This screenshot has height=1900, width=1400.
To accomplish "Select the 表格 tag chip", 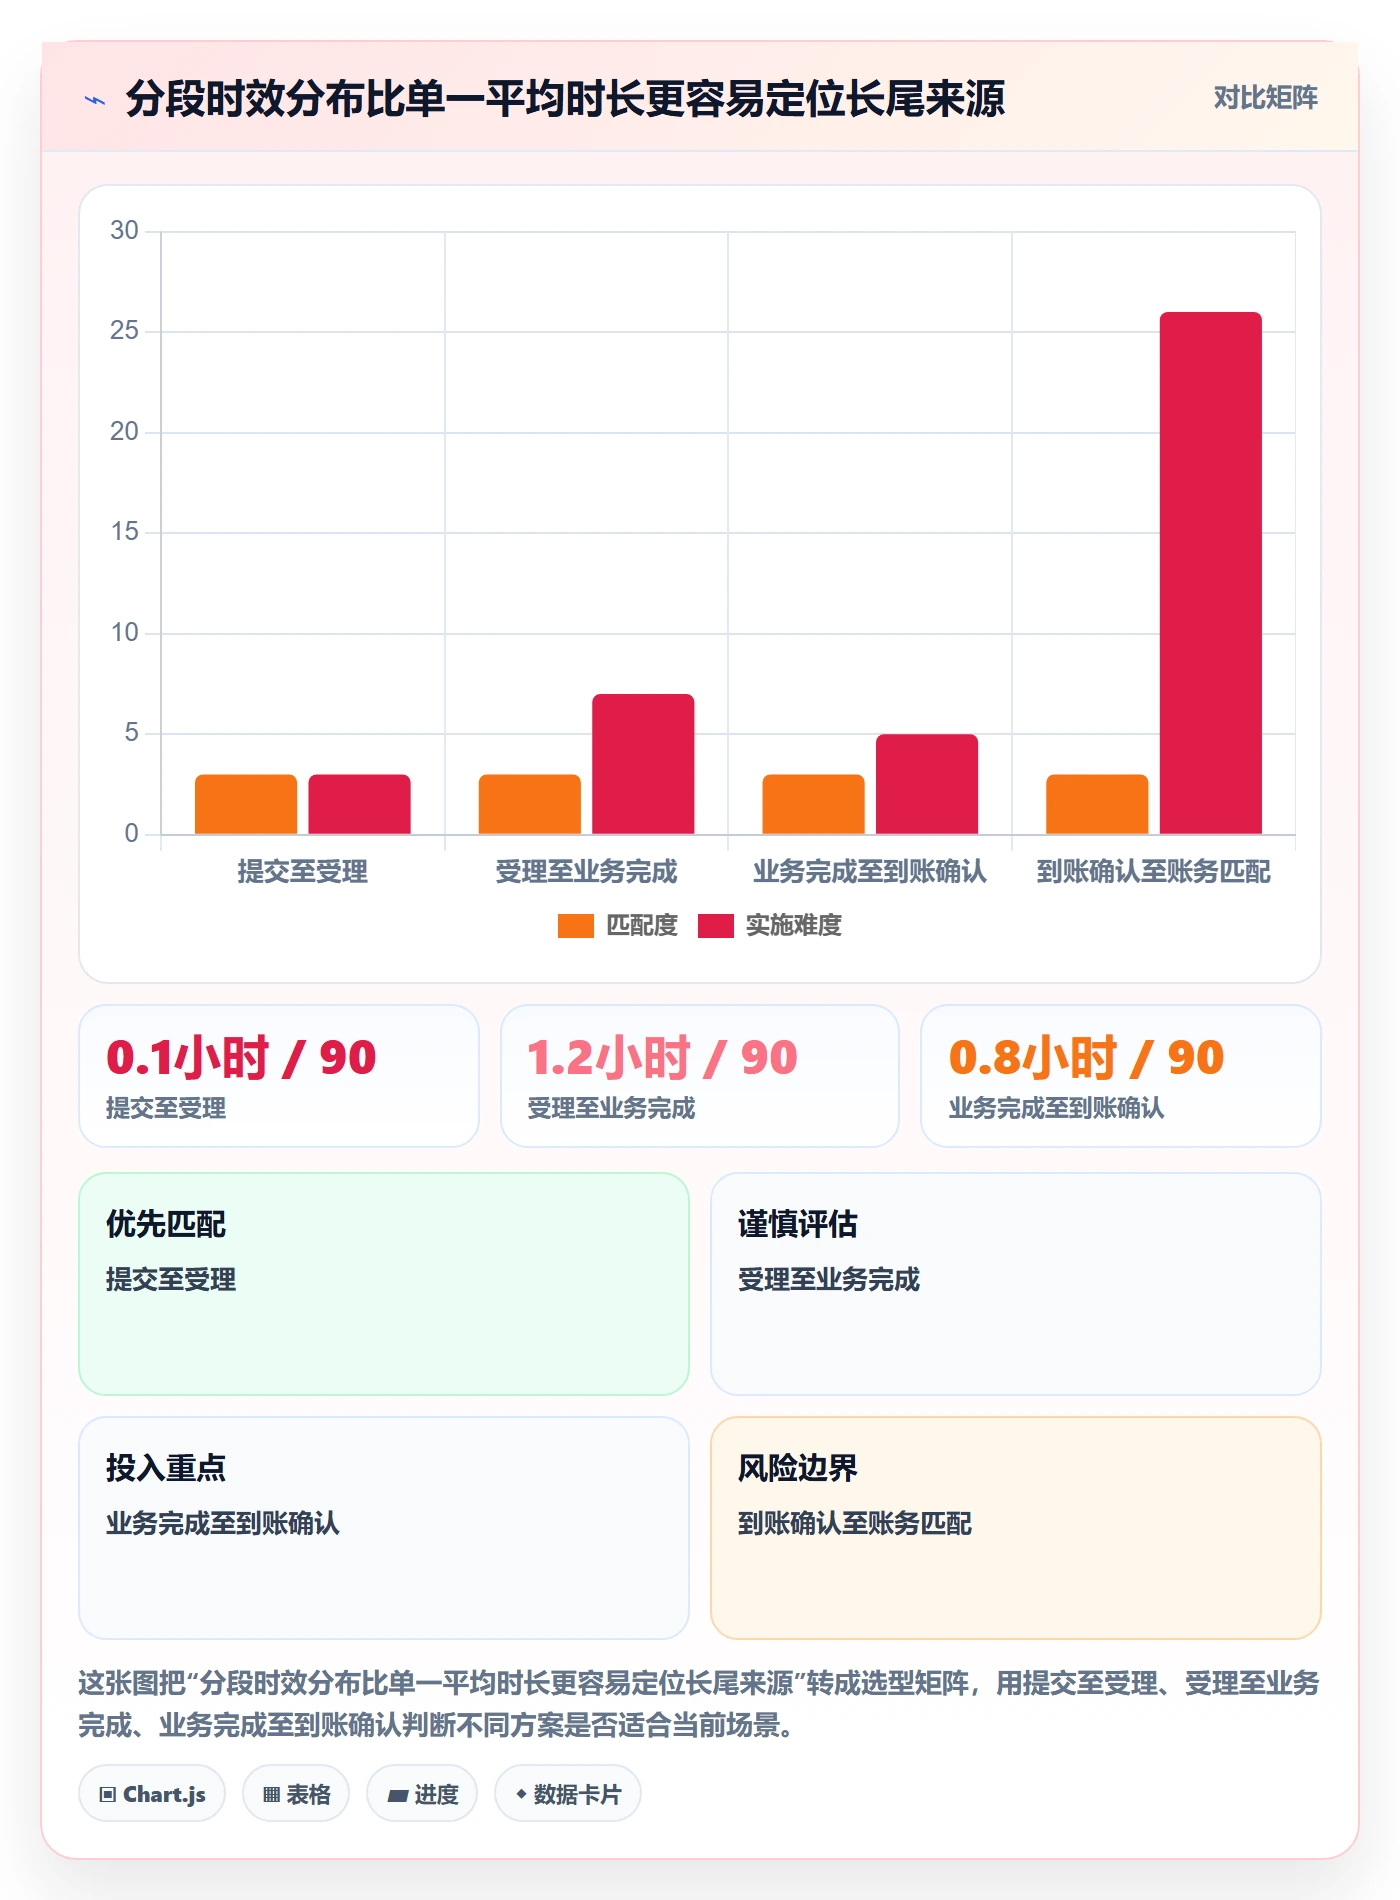I will coord(296,1794).
